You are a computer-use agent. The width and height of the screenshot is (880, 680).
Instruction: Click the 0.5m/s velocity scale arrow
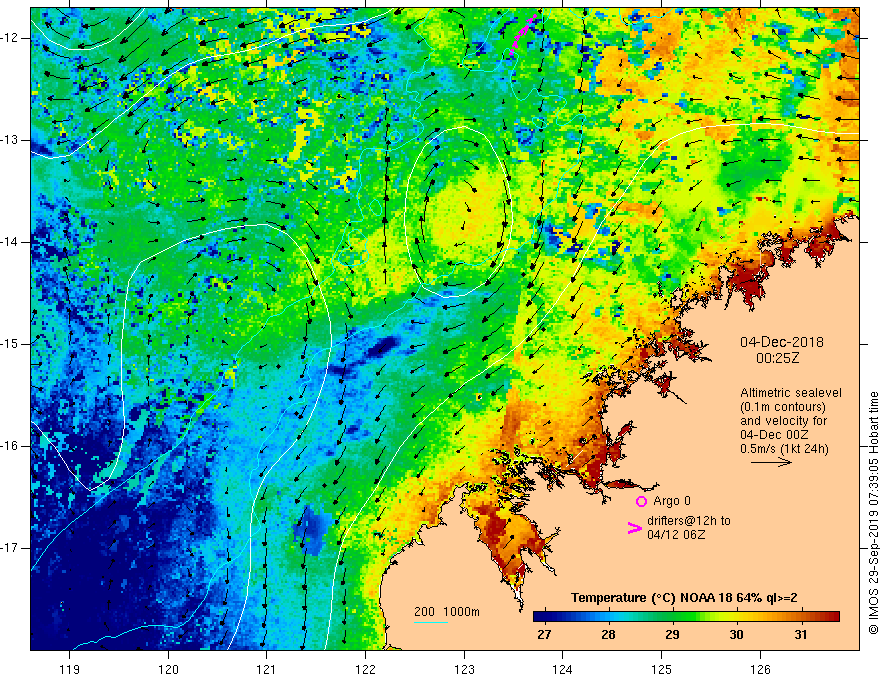pos(771,462)
